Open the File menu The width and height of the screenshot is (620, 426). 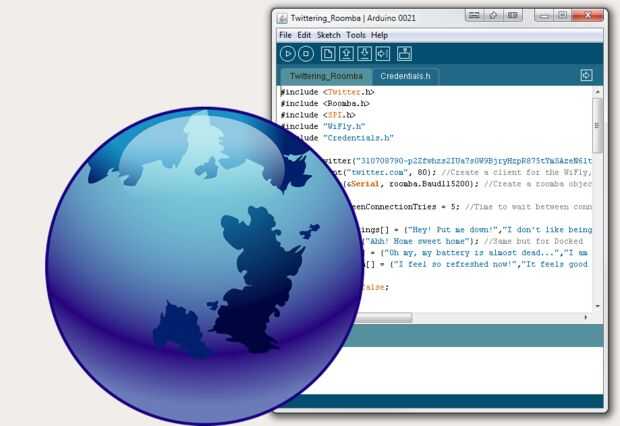[285, 35]
